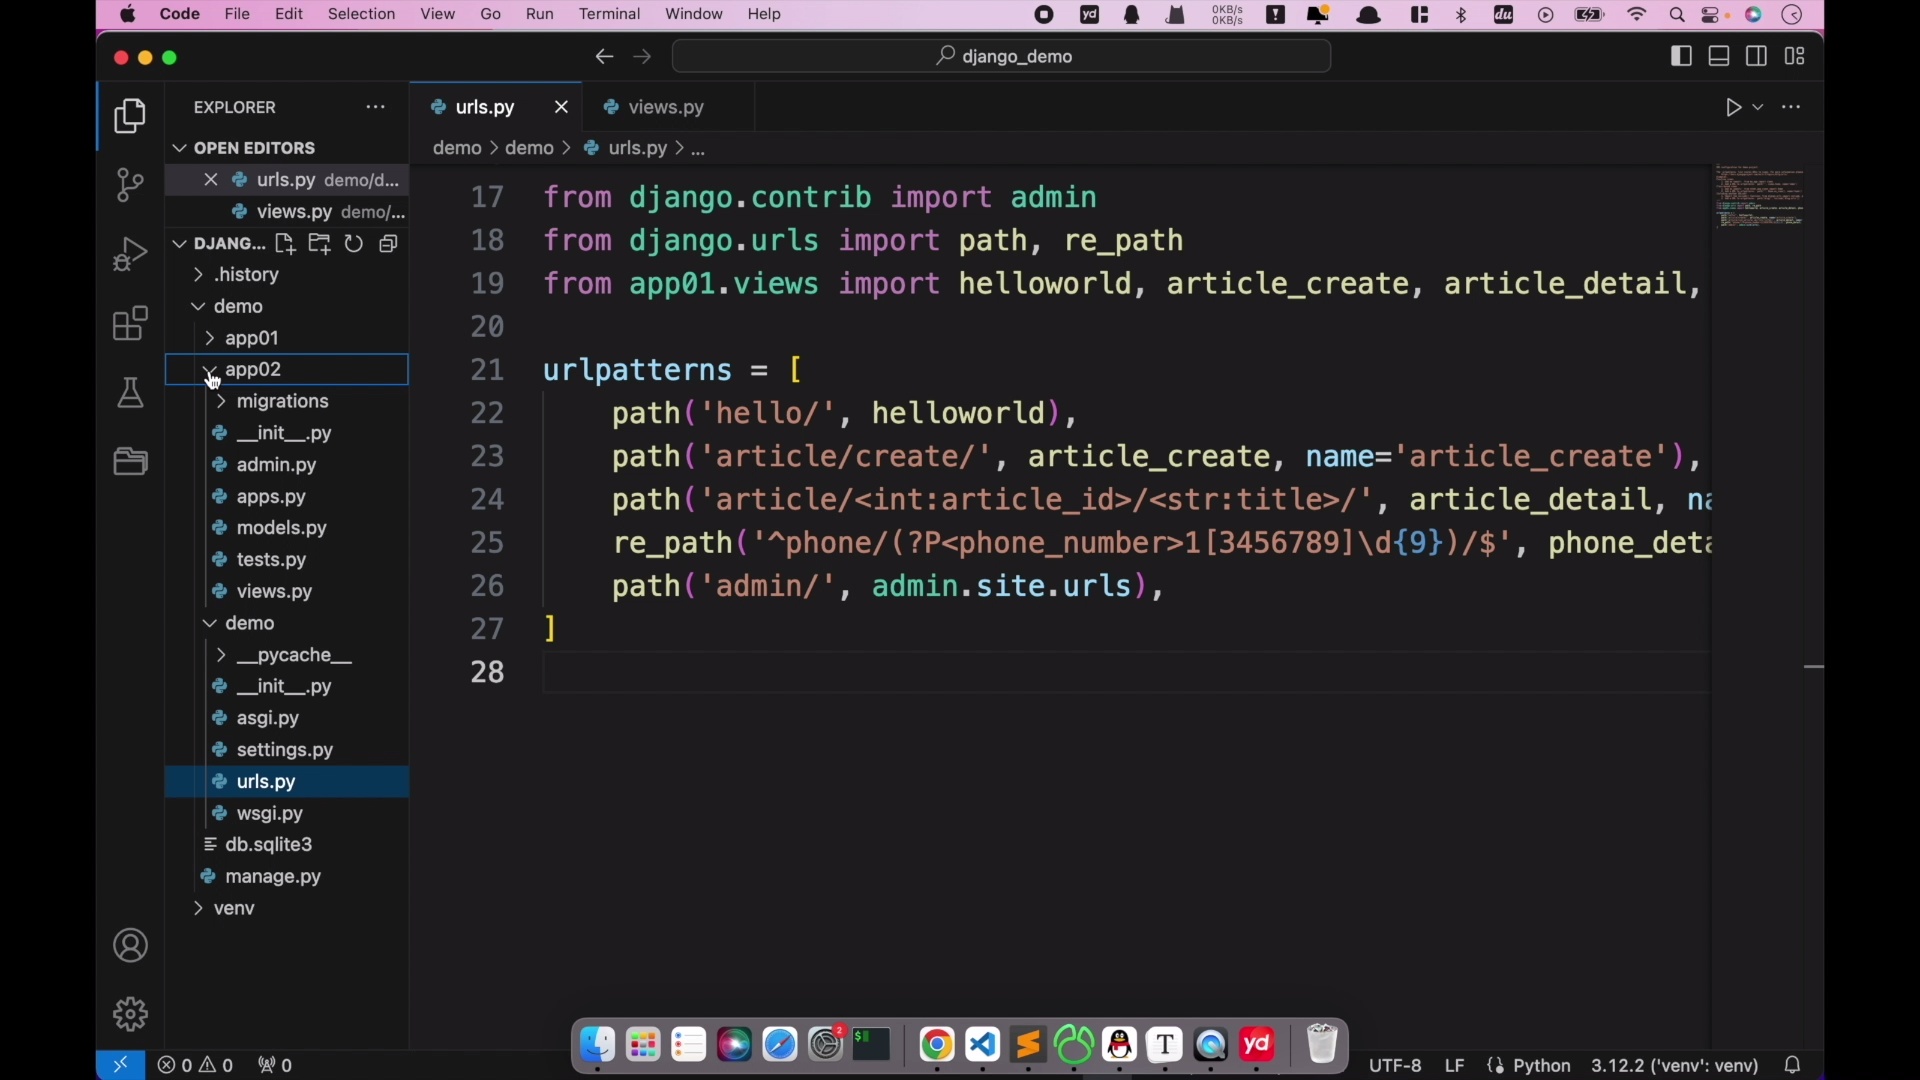Viewport: 1920px width, 1080px height.
Task: Refresh the explorer file tree
Action: 354,243
